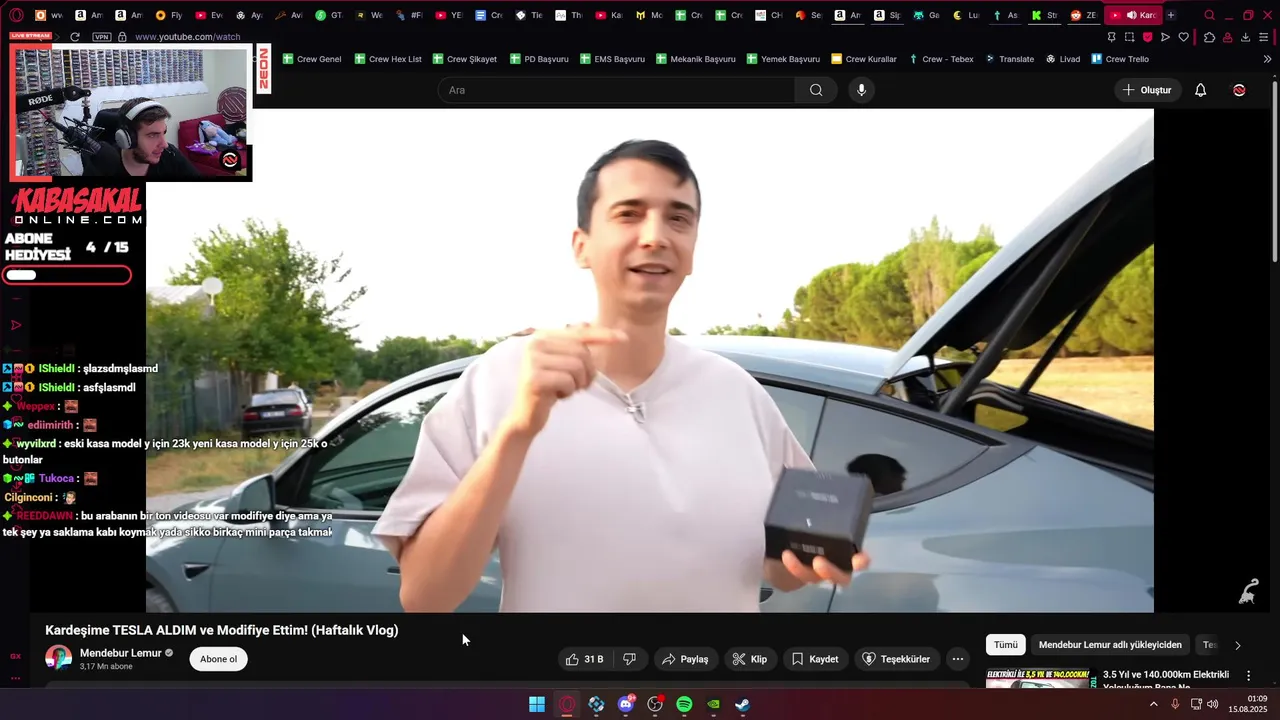Screen dimensions: 1280x720
Task: Share the video via Paylaş
Action: 685,659
